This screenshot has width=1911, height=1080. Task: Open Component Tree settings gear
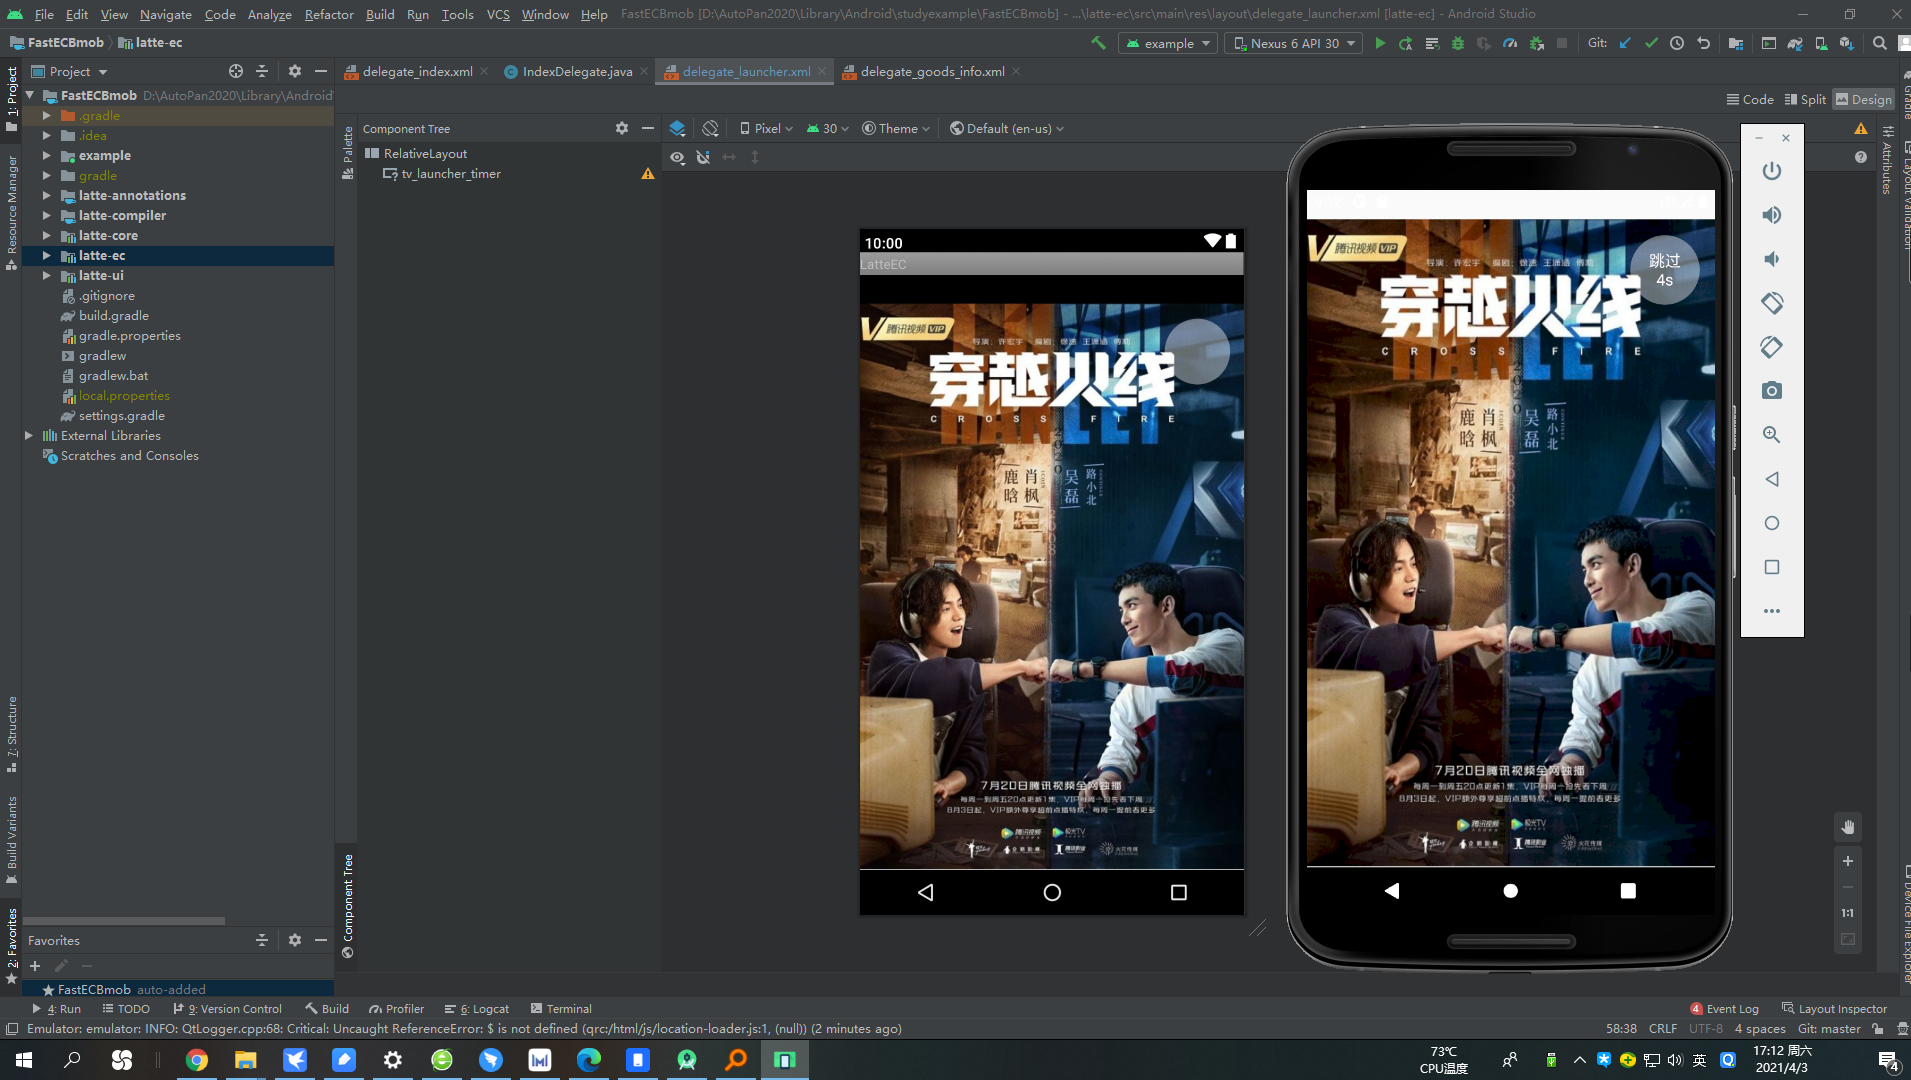622,128
